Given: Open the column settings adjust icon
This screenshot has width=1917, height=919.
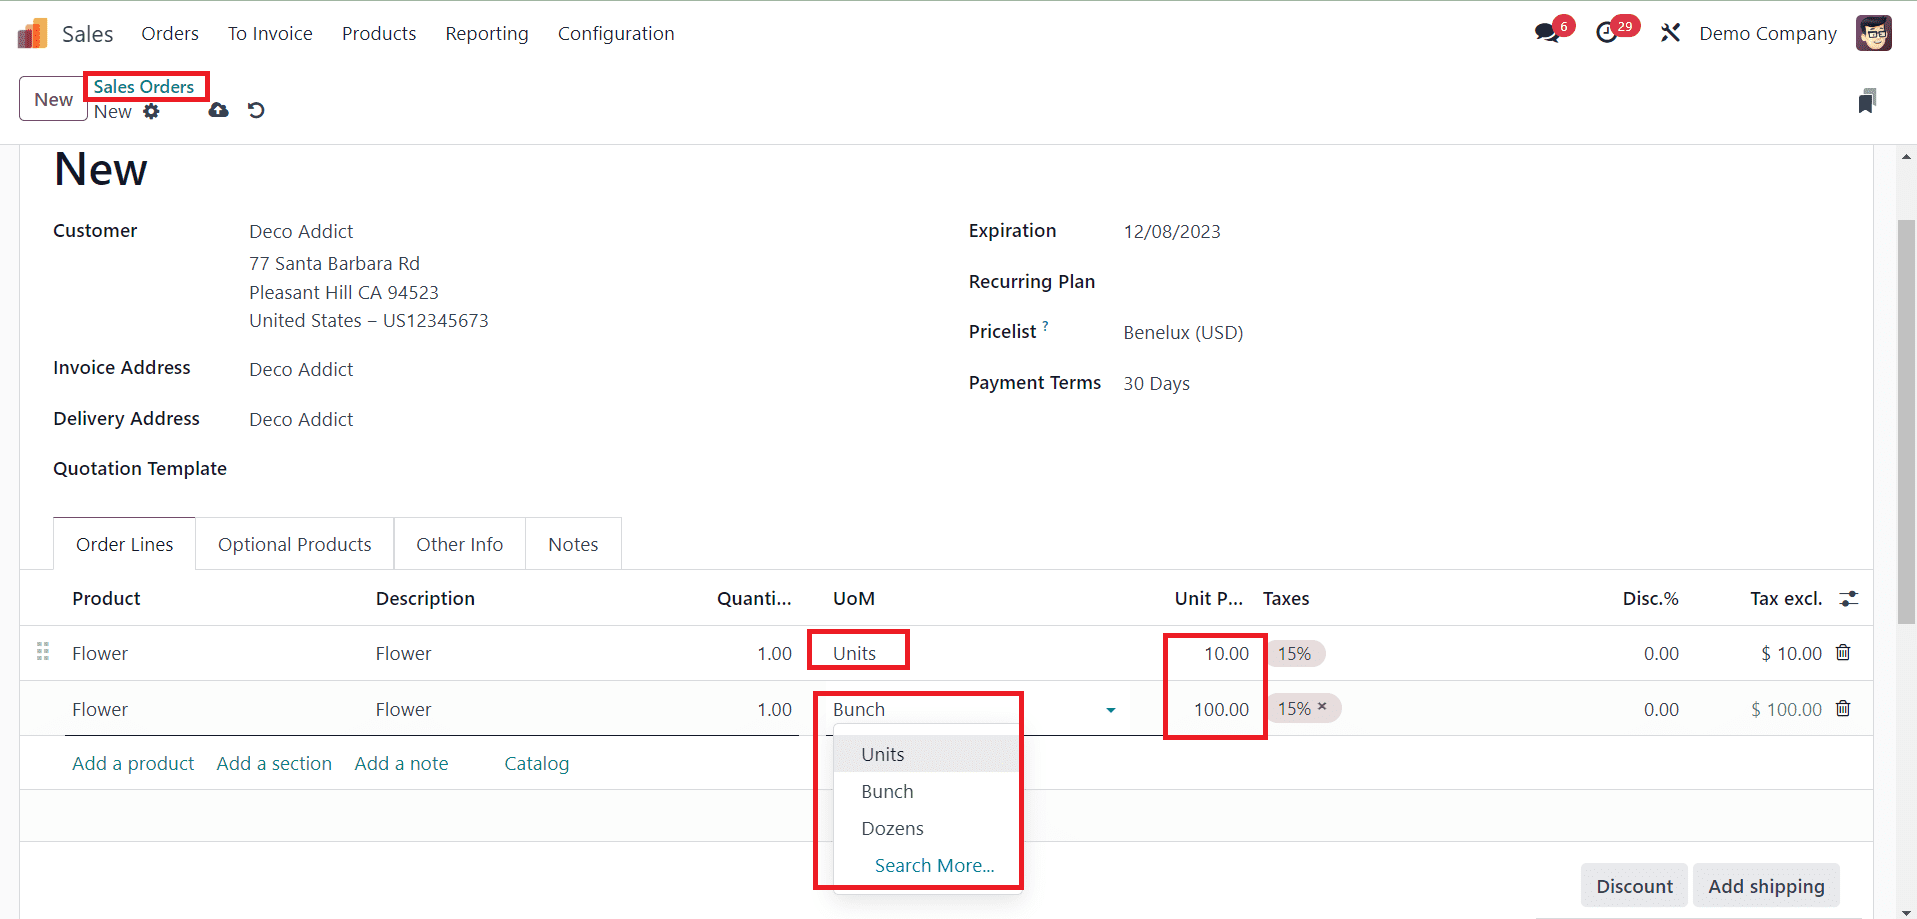Looking at the screenshot, I should (x=1849, y=598).
